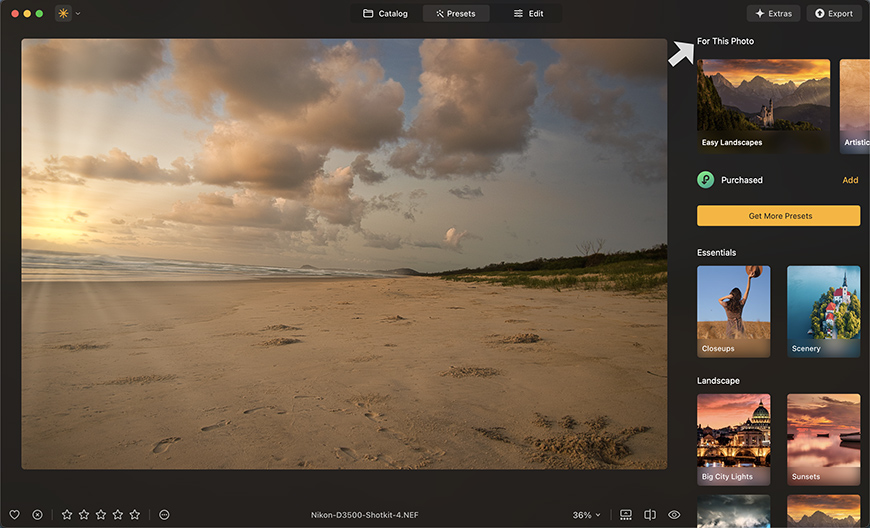Expand the dropdown arrow beside Luminar logo
Screen dimensions: 870x528
78,14
